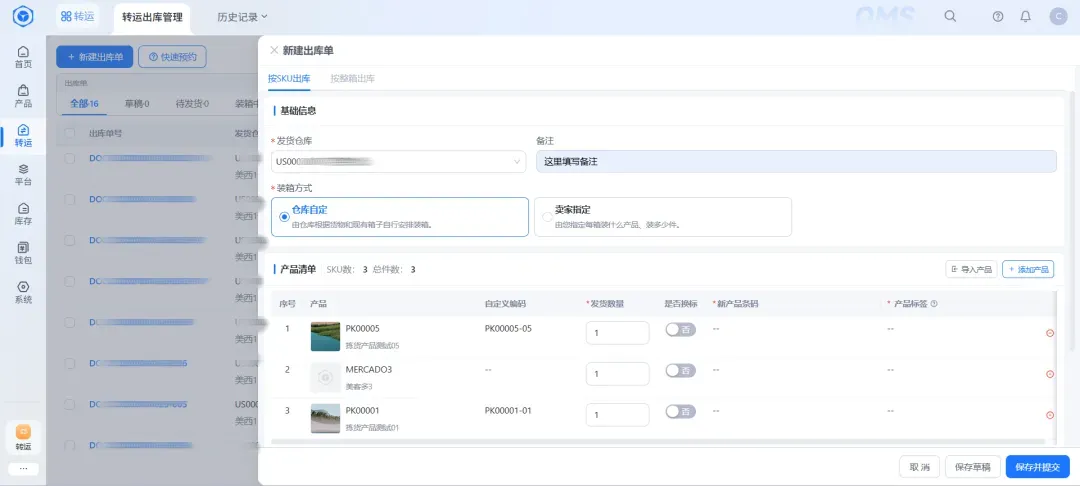The height and width of the screenshot is (486, 1080).
Task: Click the ellipsis more button in sidebar
Action: (x=23, y=469)
